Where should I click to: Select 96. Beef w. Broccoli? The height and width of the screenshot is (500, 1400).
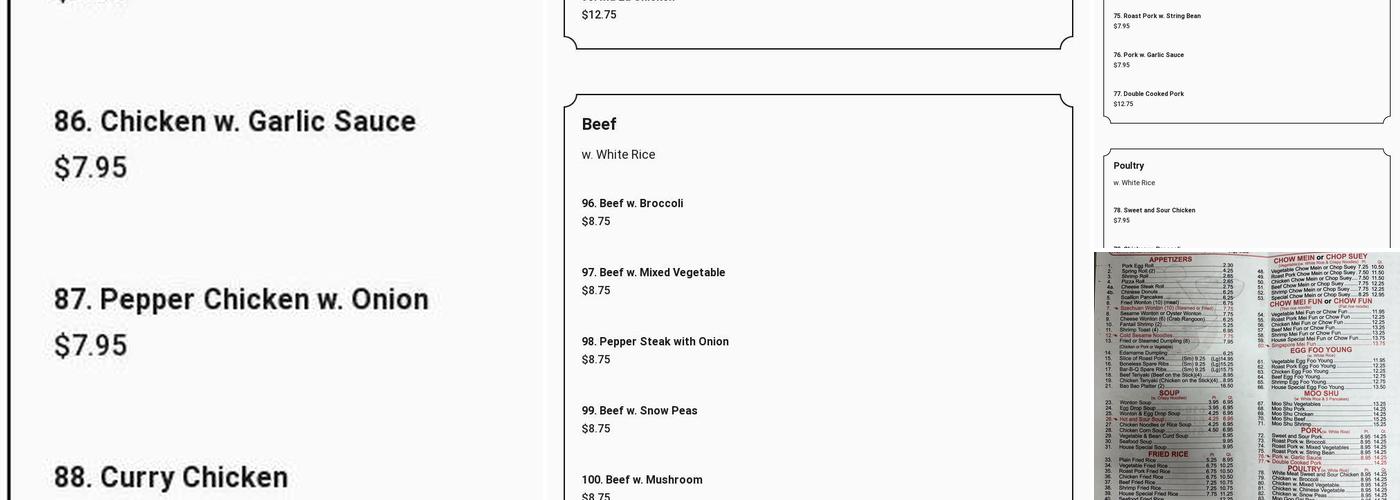(x=632, y=203)
